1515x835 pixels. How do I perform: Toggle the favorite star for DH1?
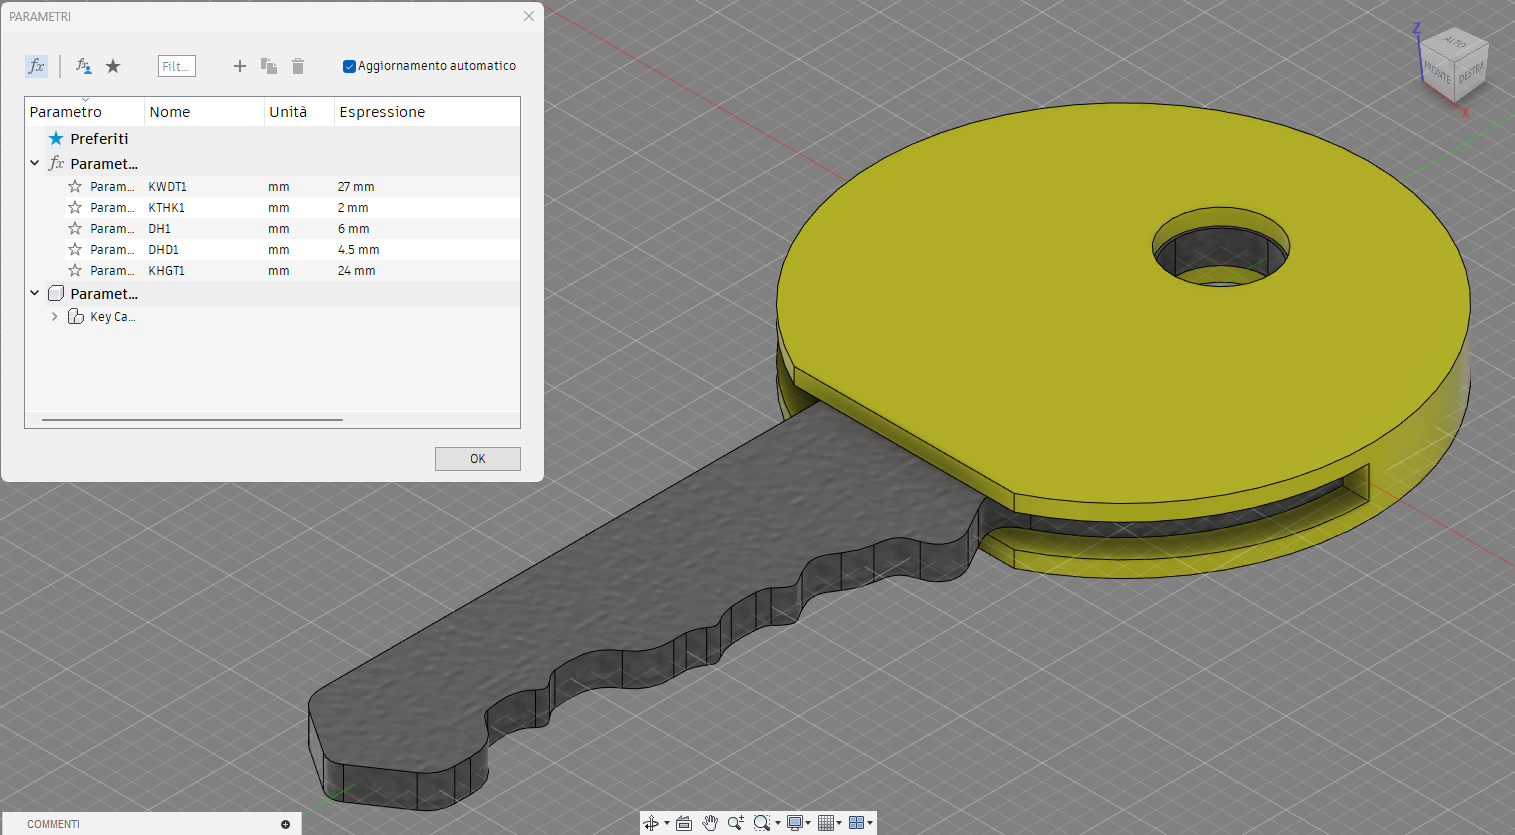[74, 228]
